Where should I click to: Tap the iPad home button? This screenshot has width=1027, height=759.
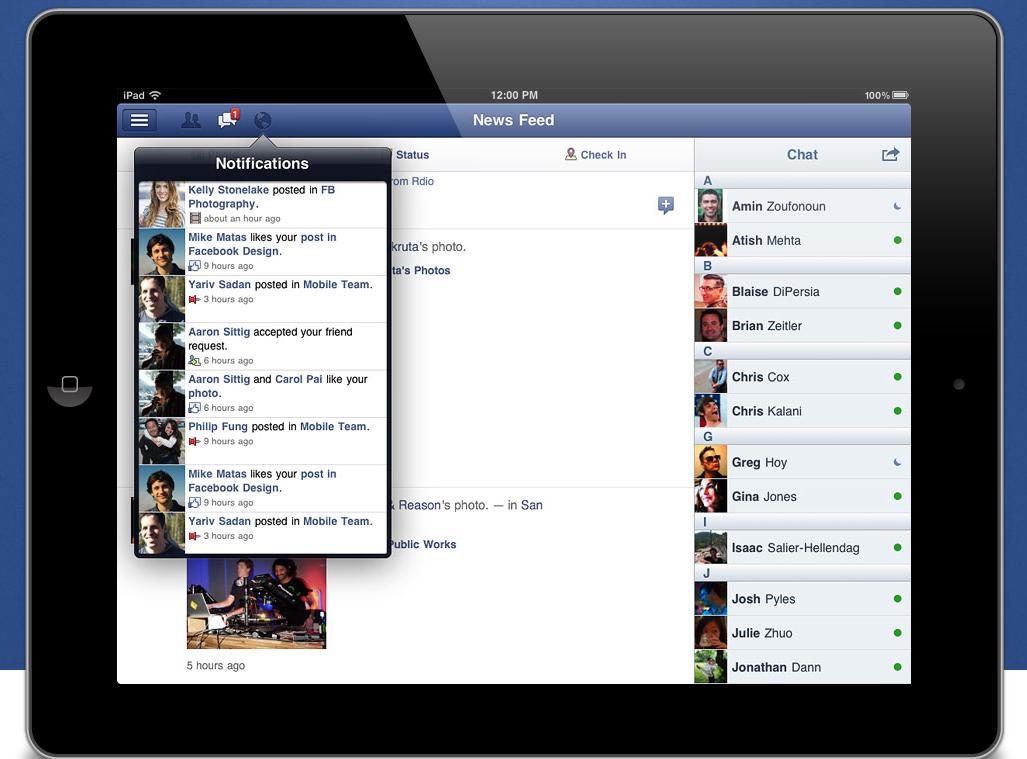point(69,384)
